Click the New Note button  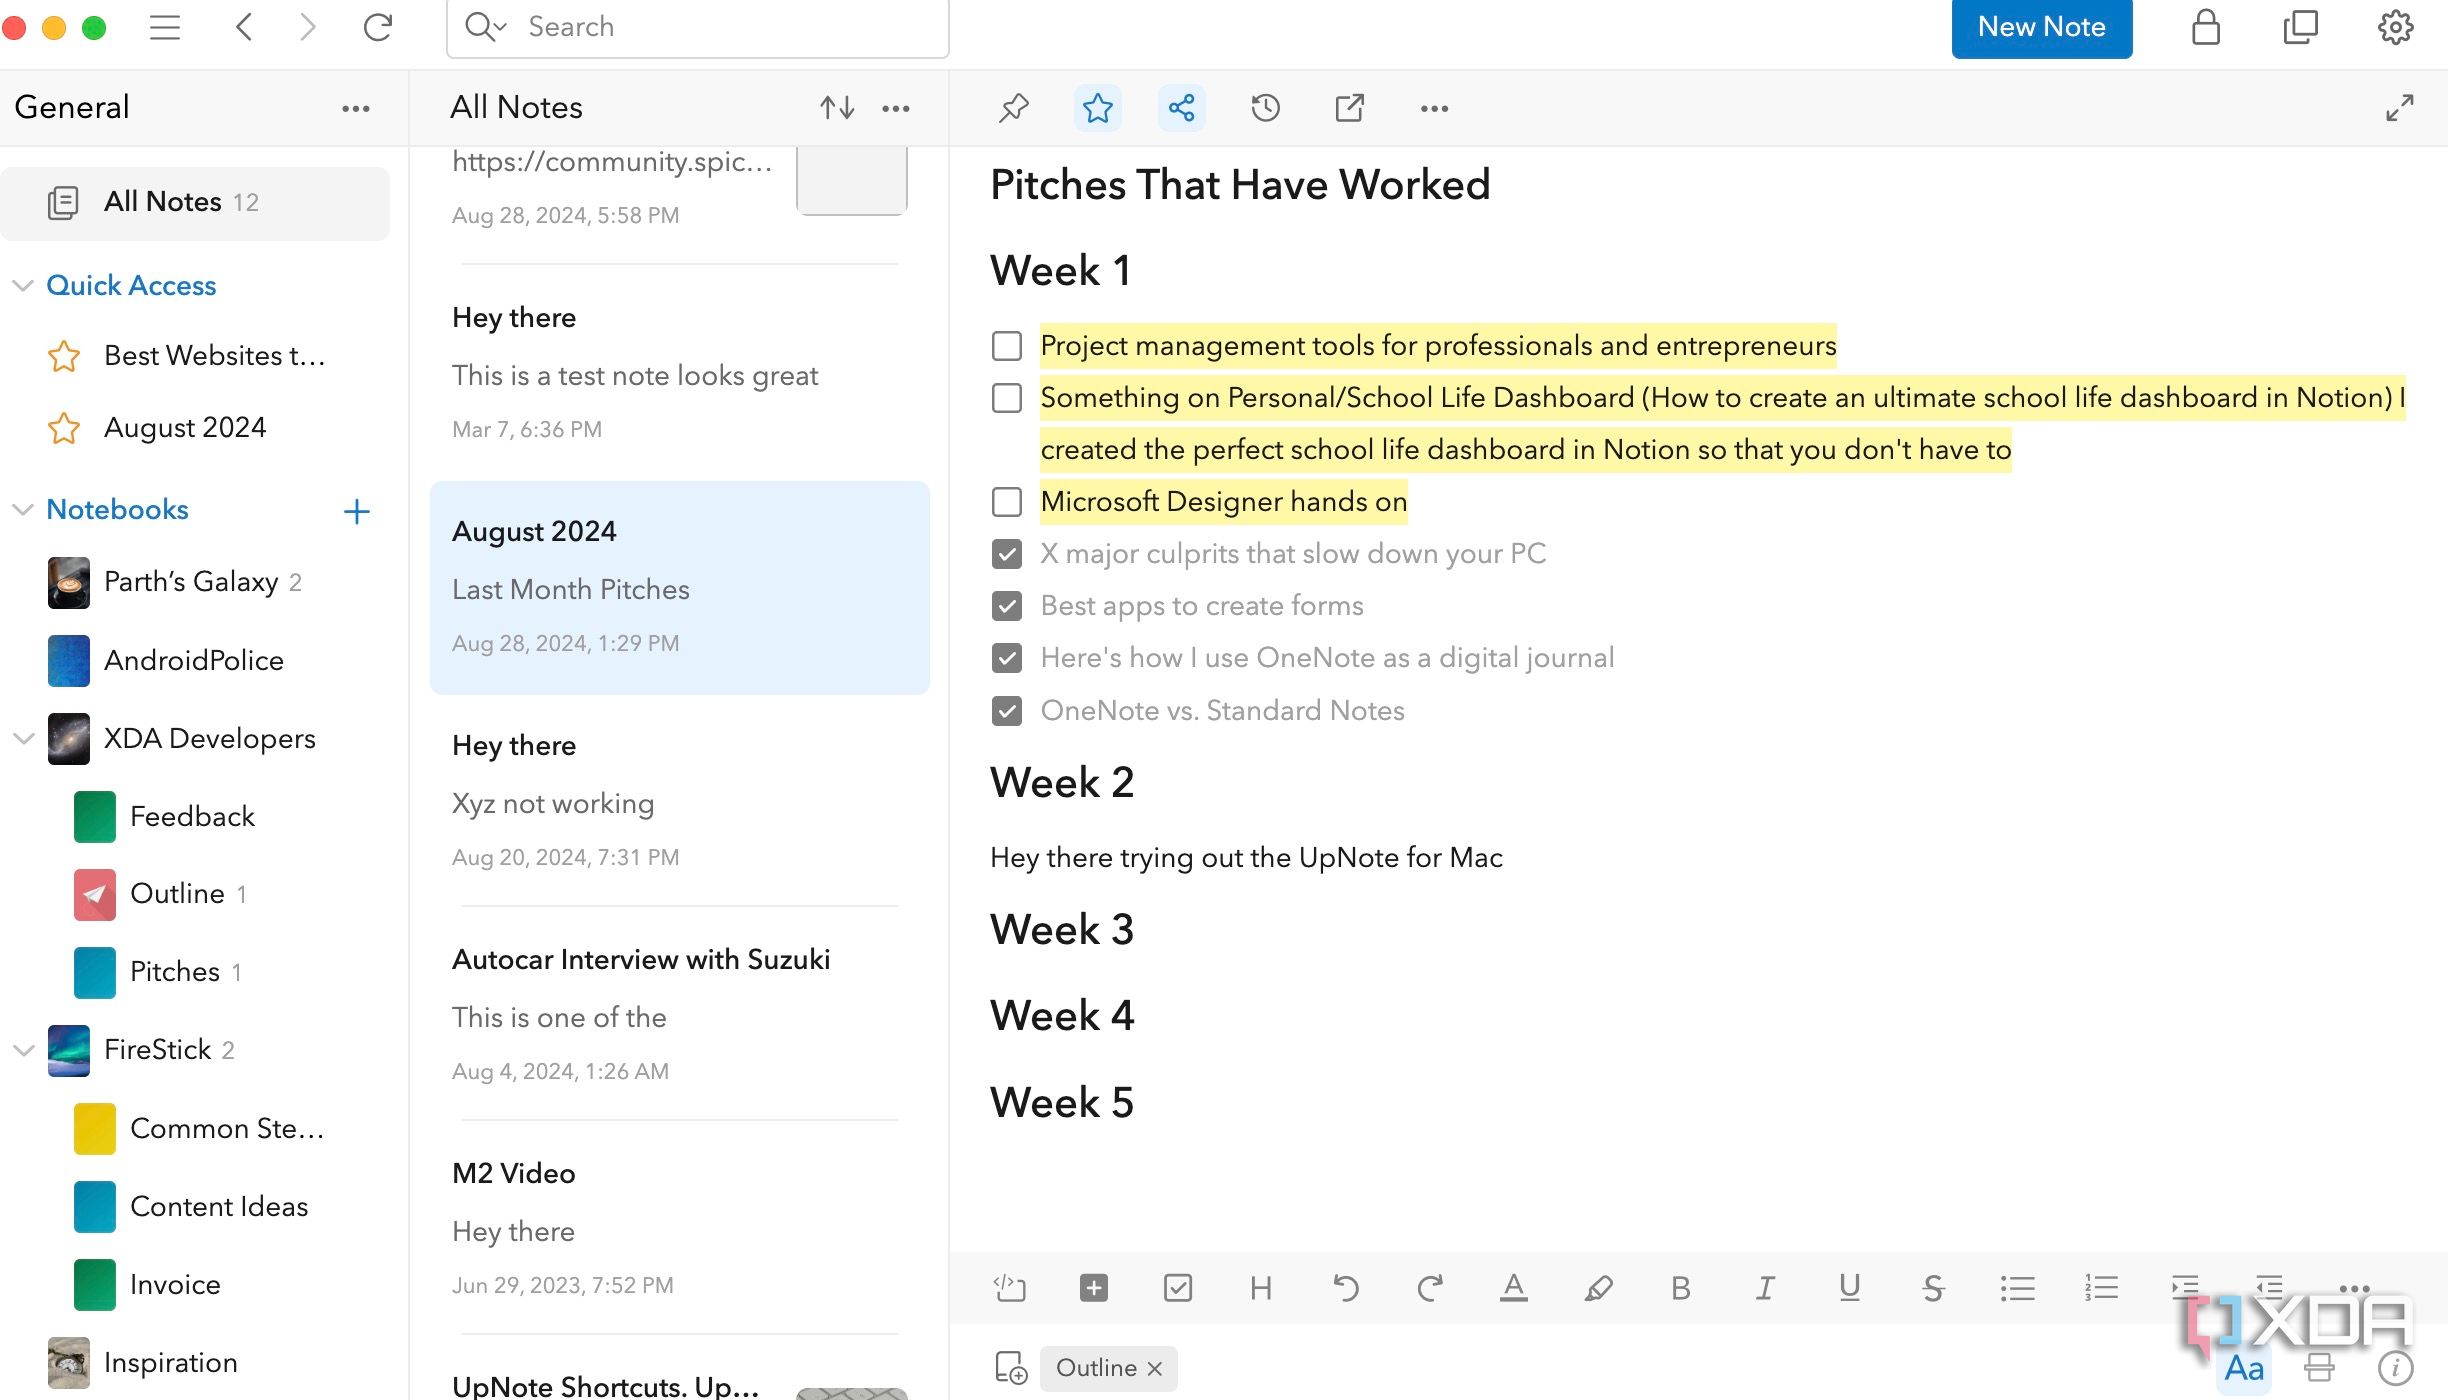point(2041,28)
